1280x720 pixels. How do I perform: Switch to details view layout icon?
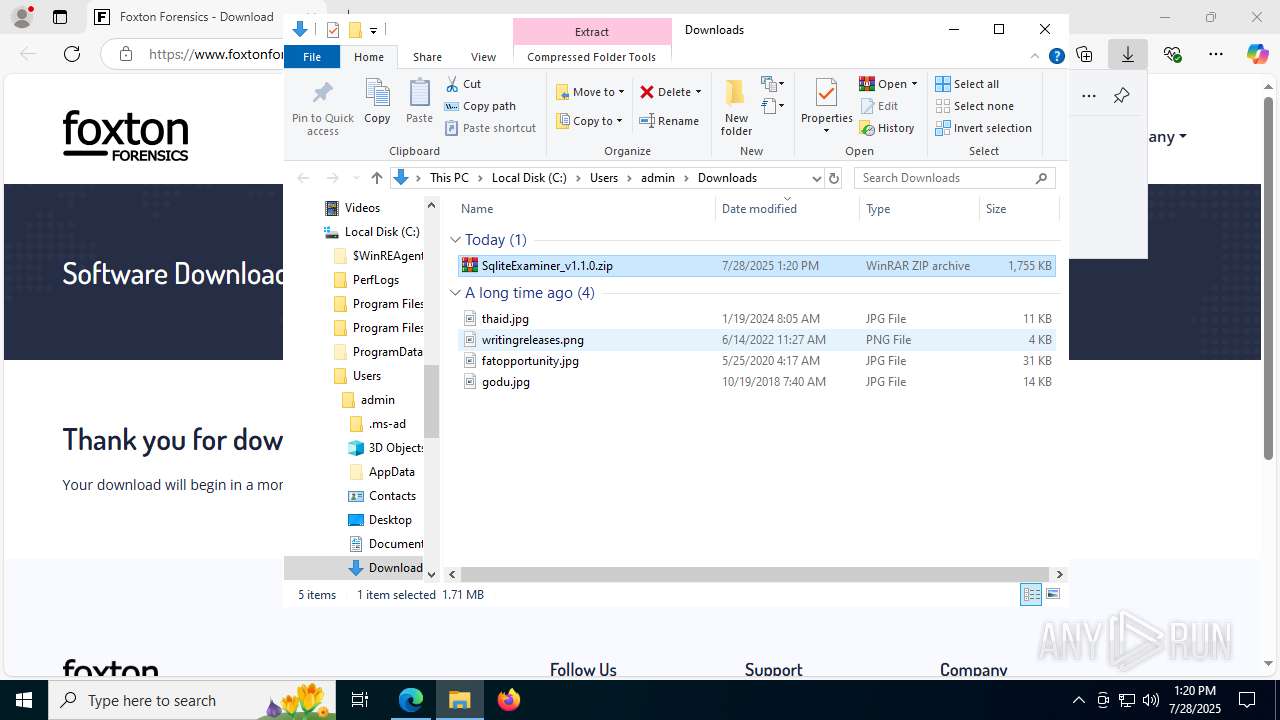point(1031,594)
